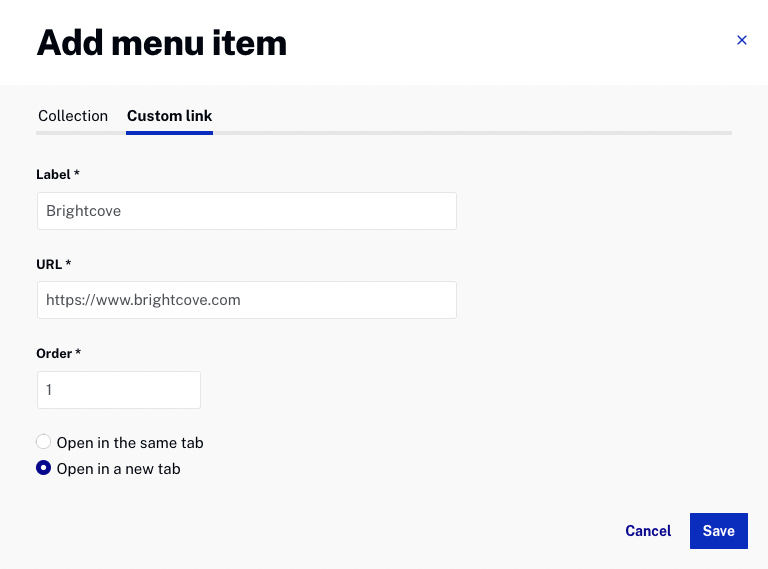Select the Custom link tab
This screenshot has height=569, width=768.
[169, 116]
